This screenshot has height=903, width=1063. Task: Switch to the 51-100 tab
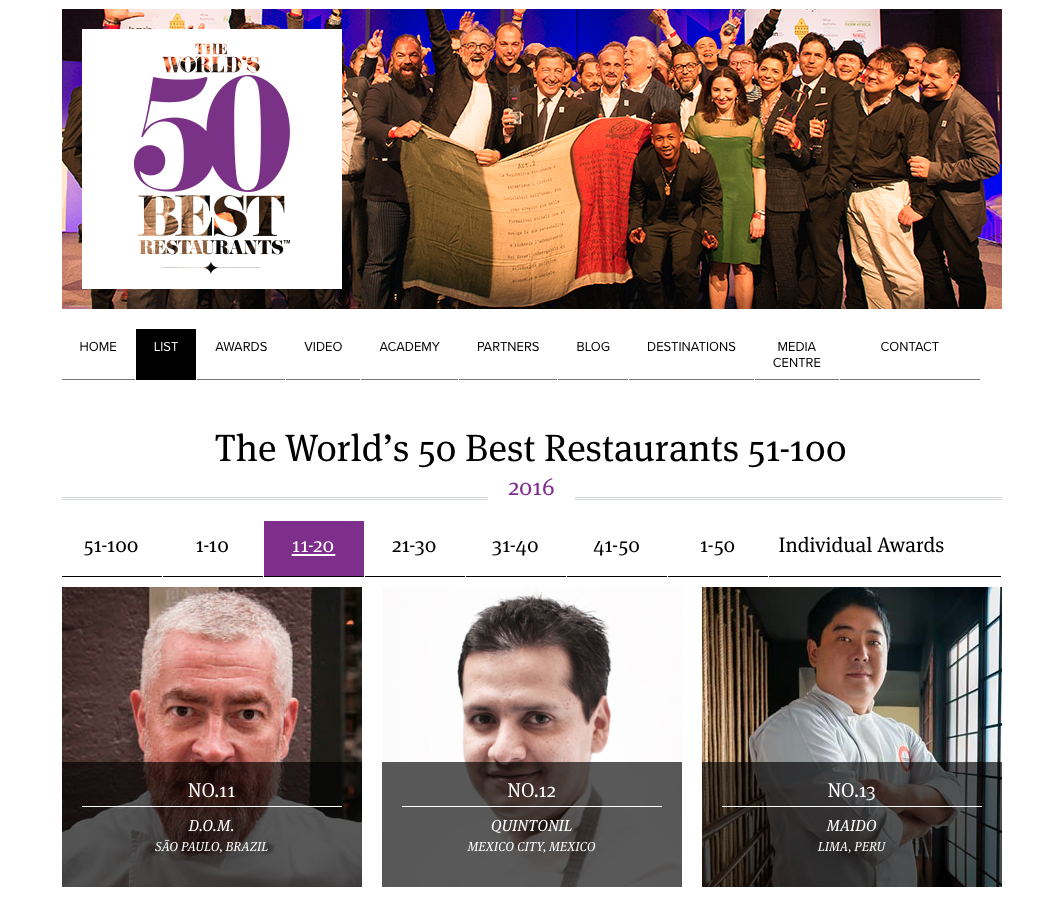[111, 548]
